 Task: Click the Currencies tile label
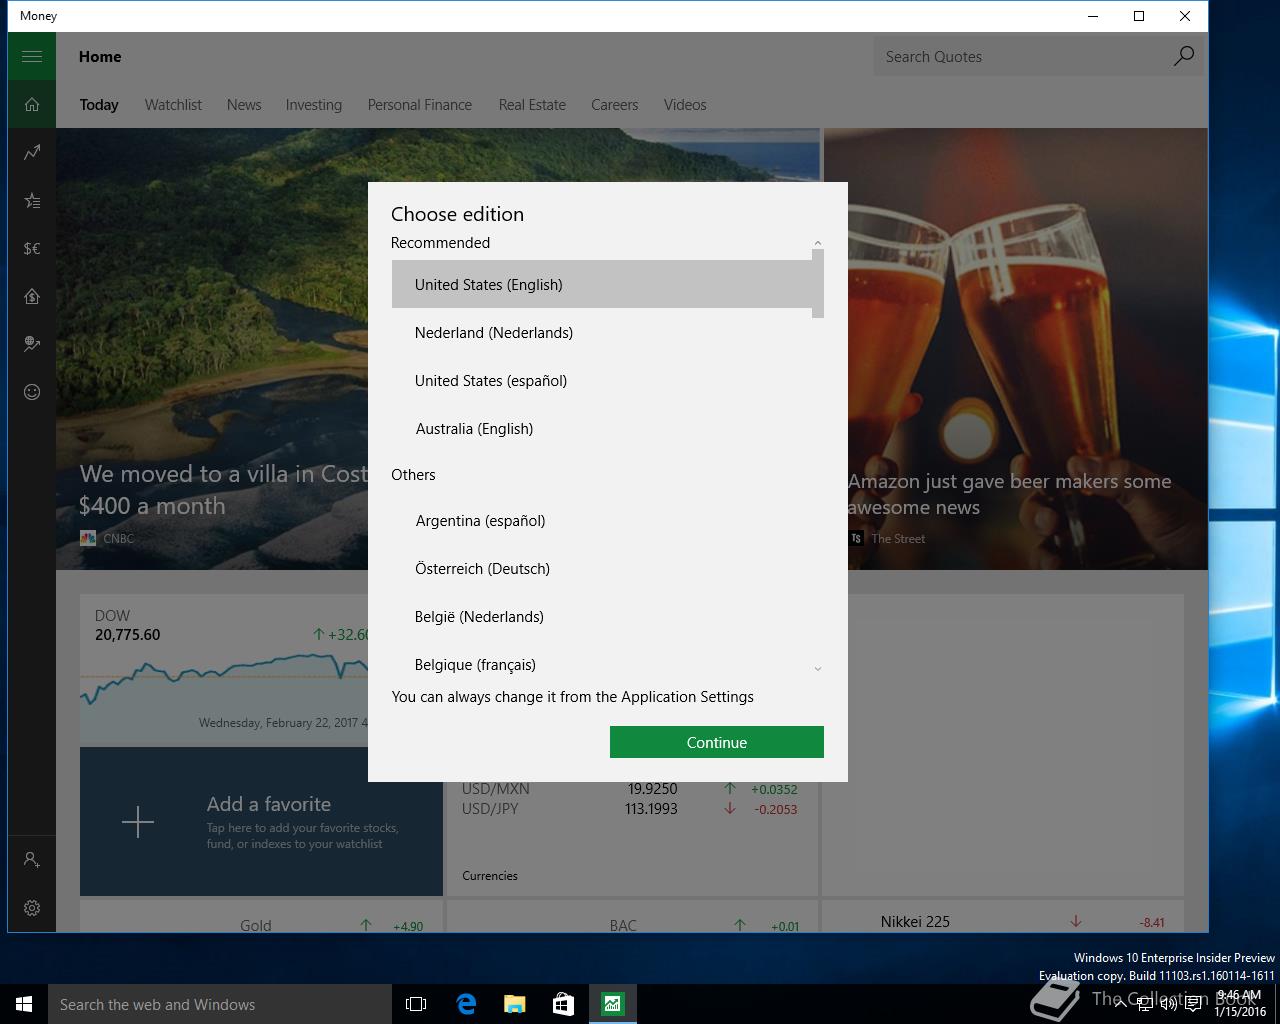(x=490, y=876)
